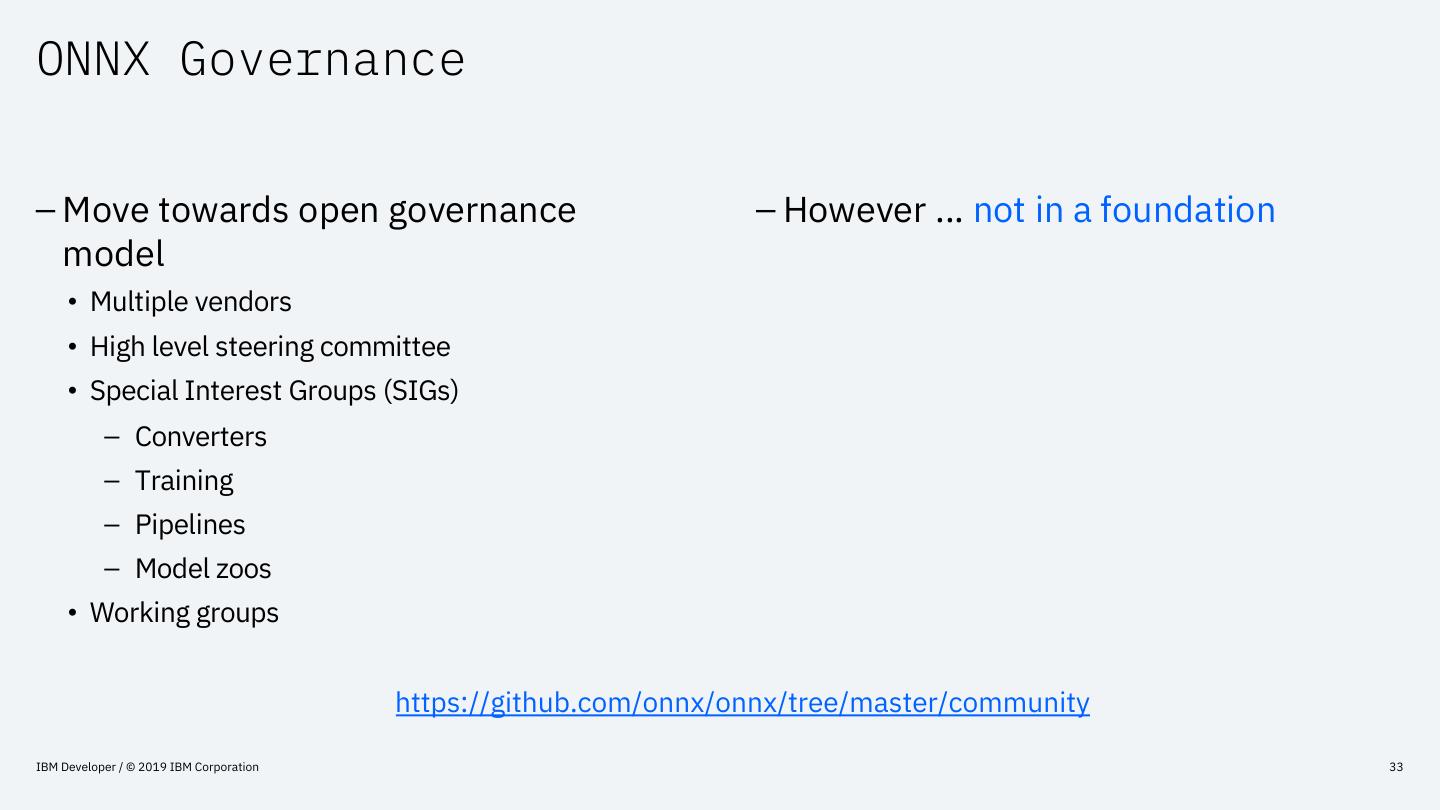Viewport: 1440px width, 810px height.
Task: Select the 'Multiple vendors' bullet text
Action: tap(190, 302)
